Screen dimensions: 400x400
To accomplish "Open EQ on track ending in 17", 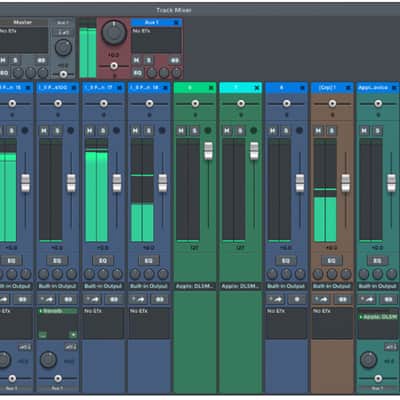I will click(x=103, y=260).
